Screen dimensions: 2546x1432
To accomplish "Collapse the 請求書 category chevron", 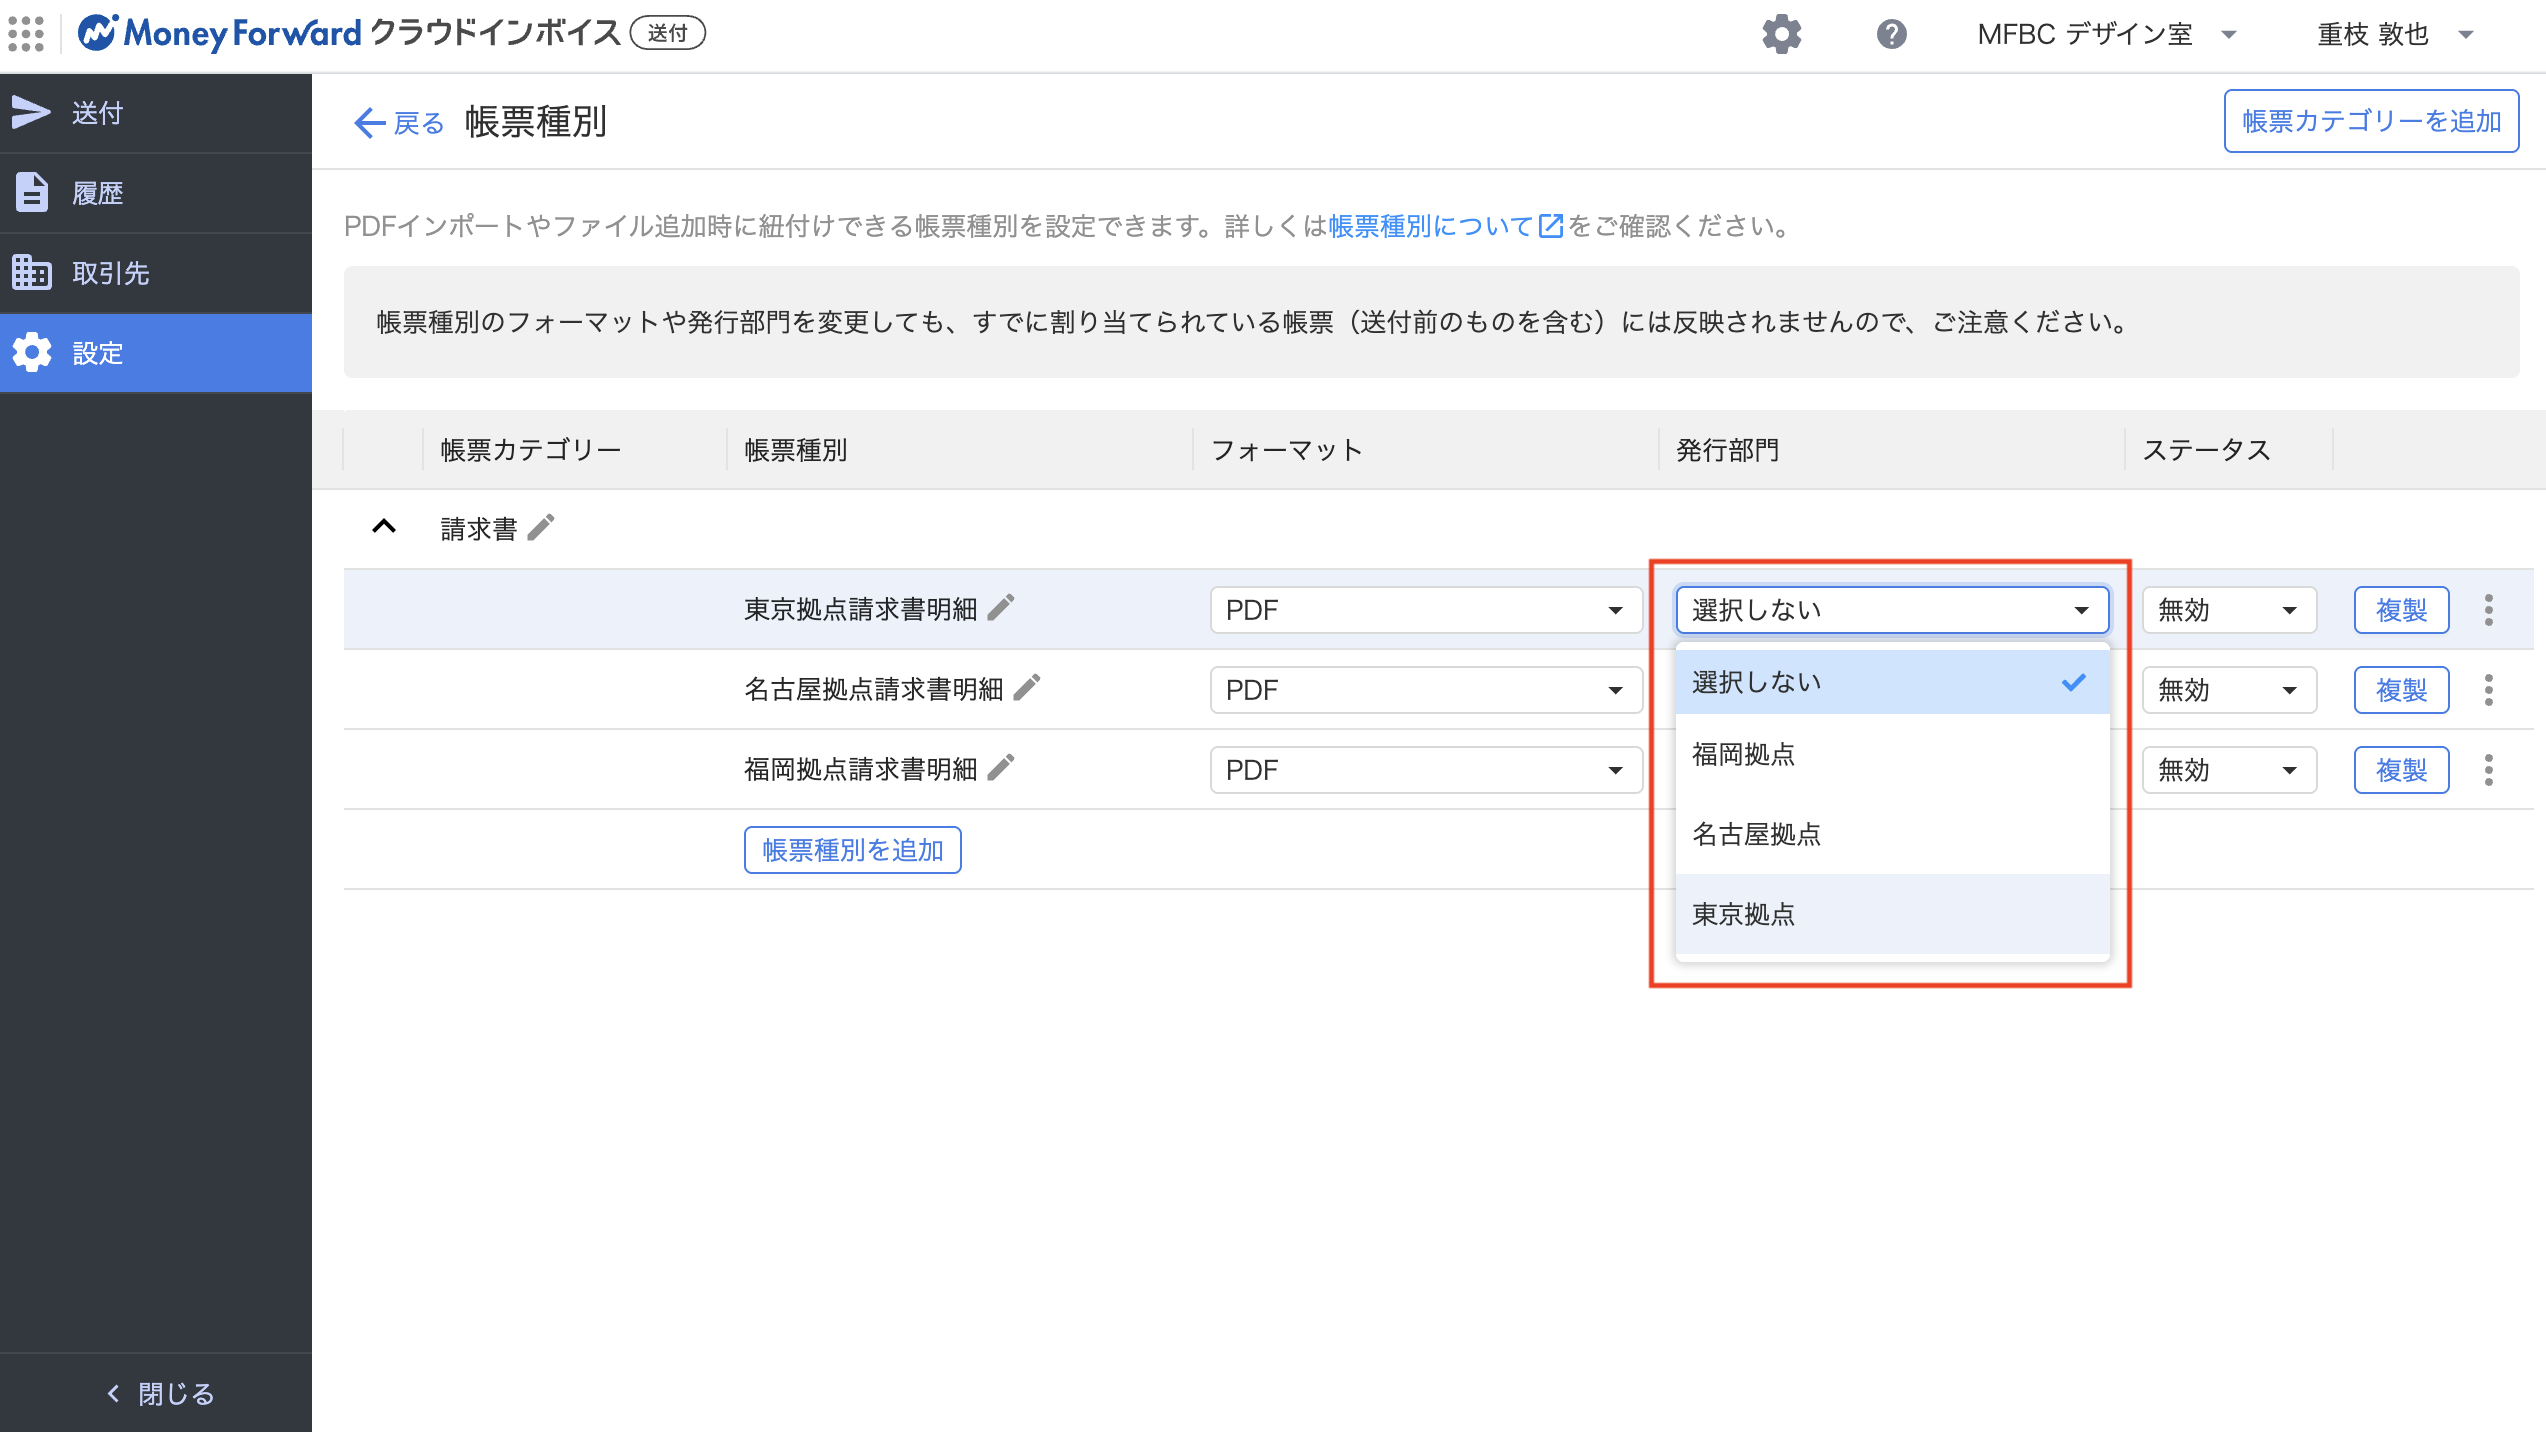I will [x=384, y=527].
